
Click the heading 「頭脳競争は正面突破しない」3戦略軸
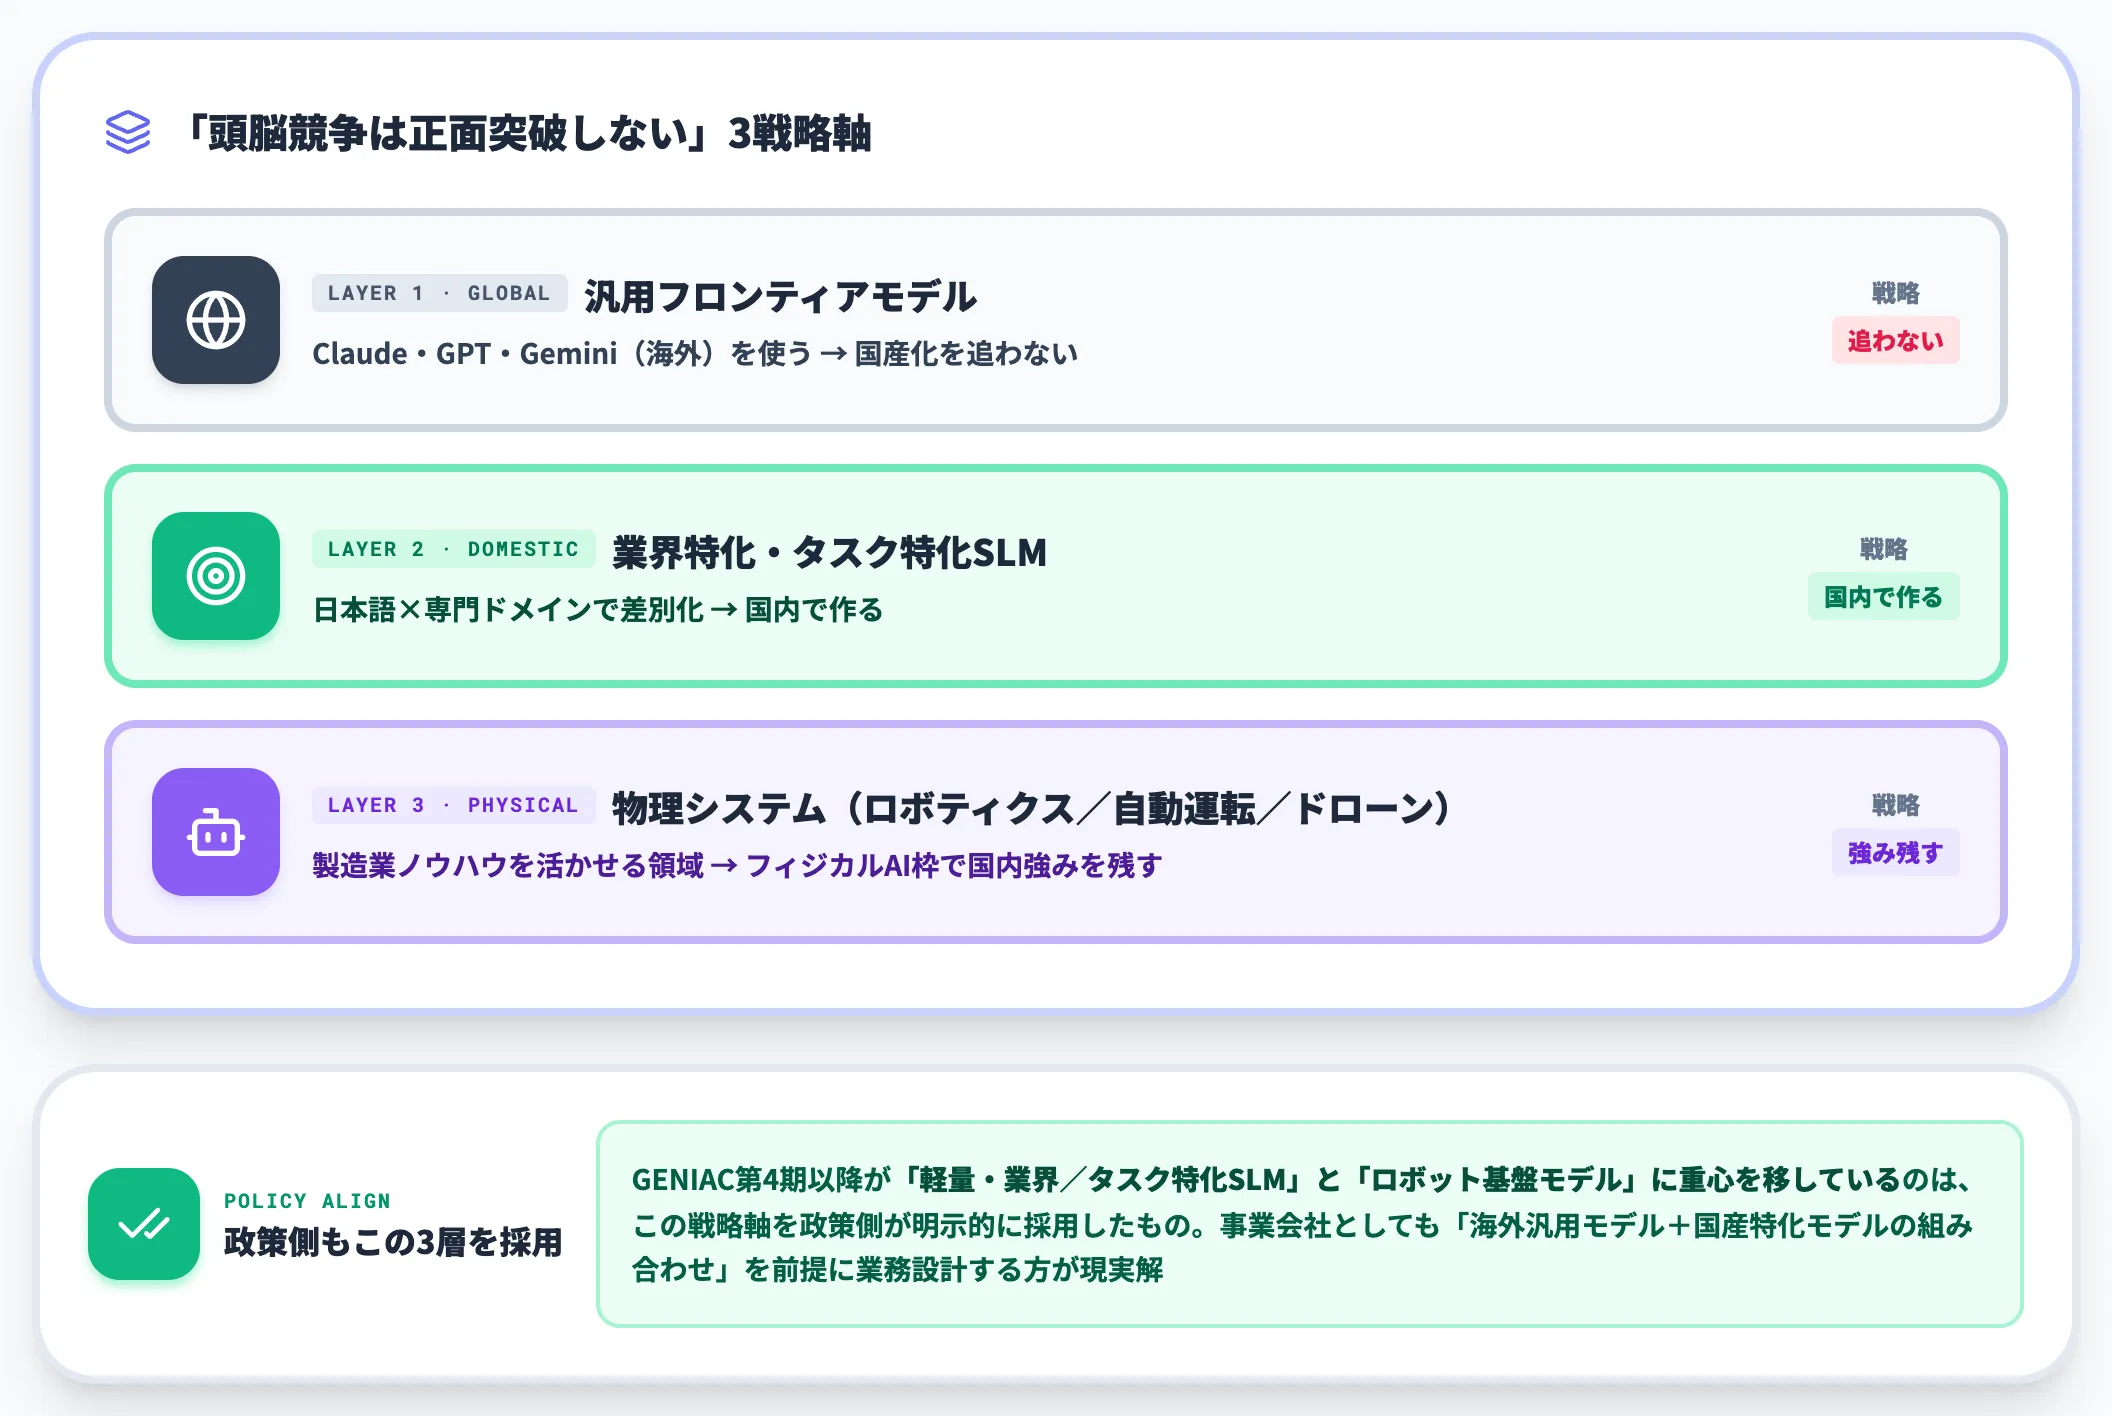pos(526,133)
